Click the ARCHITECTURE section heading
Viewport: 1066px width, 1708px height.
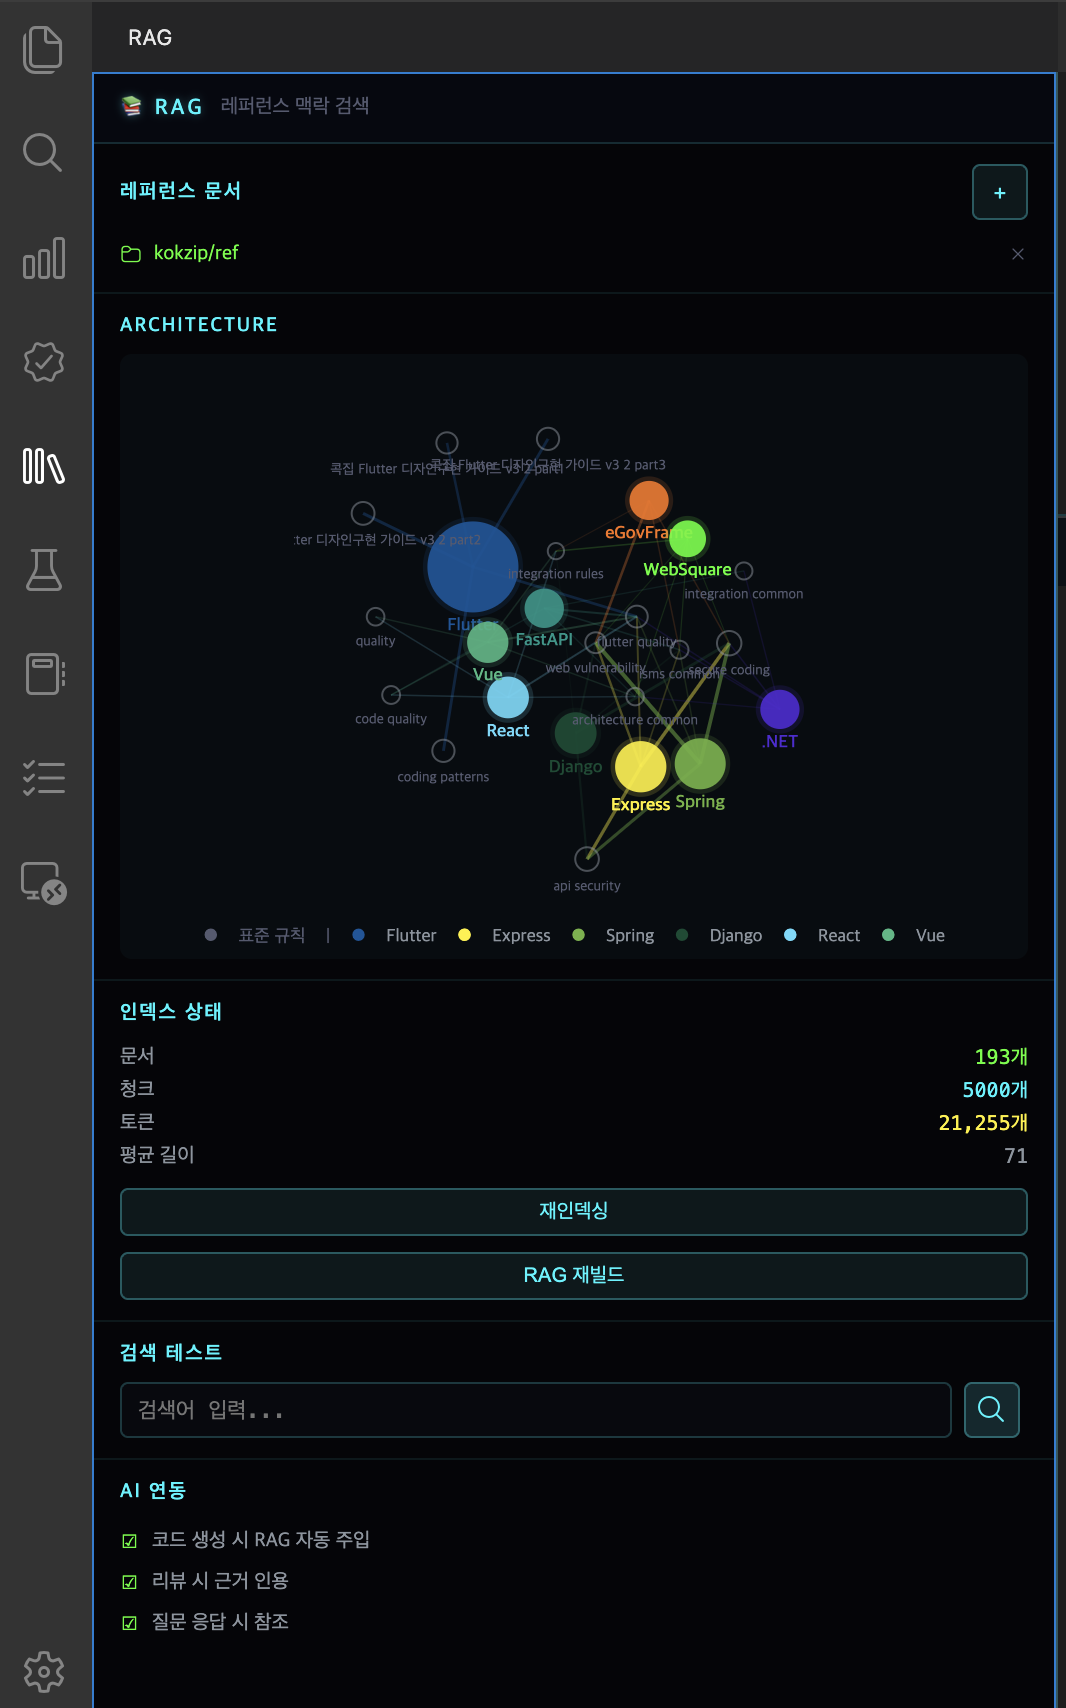click(x=199, y=325)
